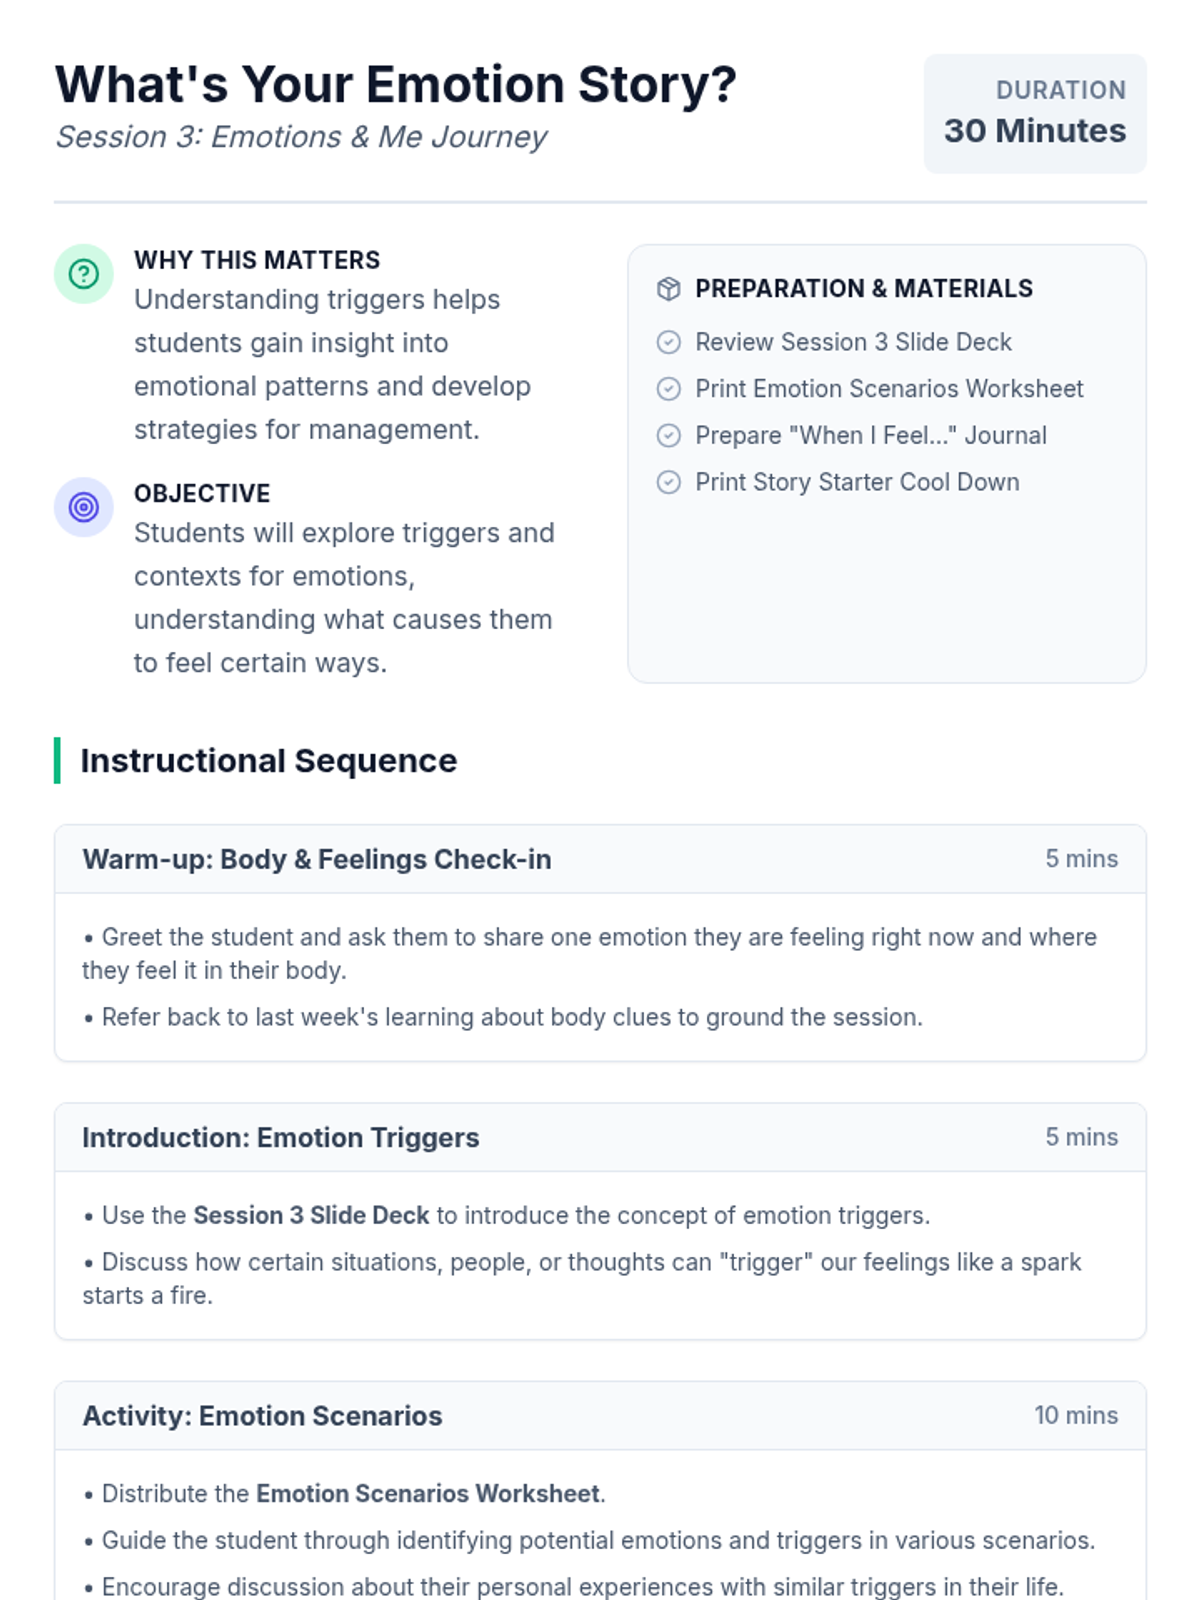This screenshot has height=1600, width=1200.
Task: Click the box icon beside Preparation & Materials
Action: tap(668, 289)
